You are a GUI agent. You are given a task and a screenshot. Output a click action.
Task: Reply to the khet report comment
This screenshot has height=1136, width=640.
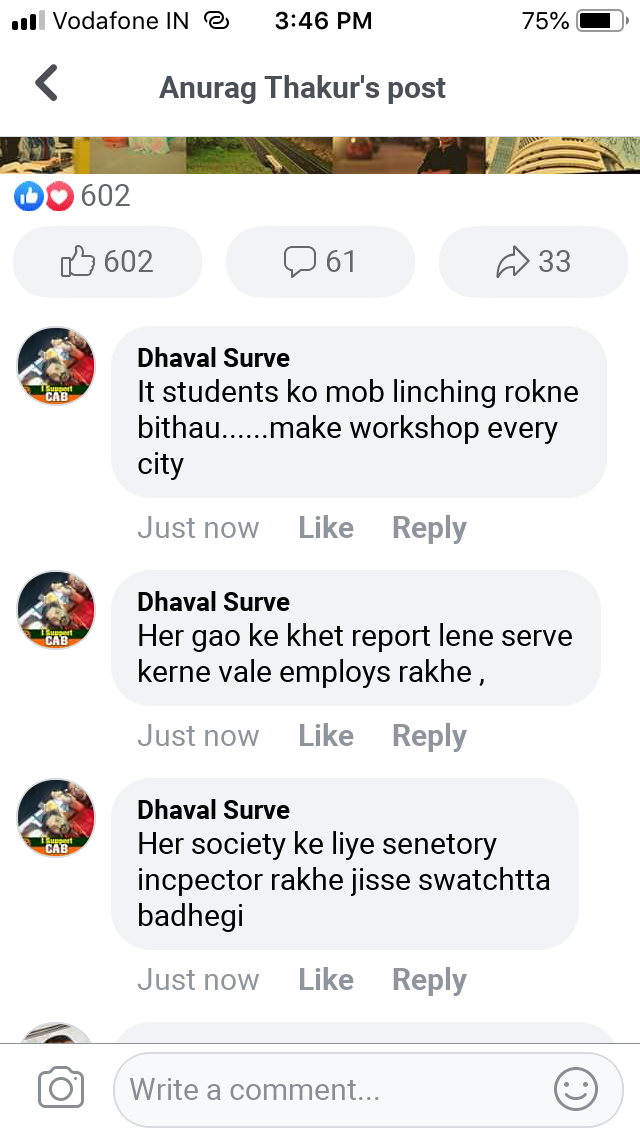click(429, 736)
